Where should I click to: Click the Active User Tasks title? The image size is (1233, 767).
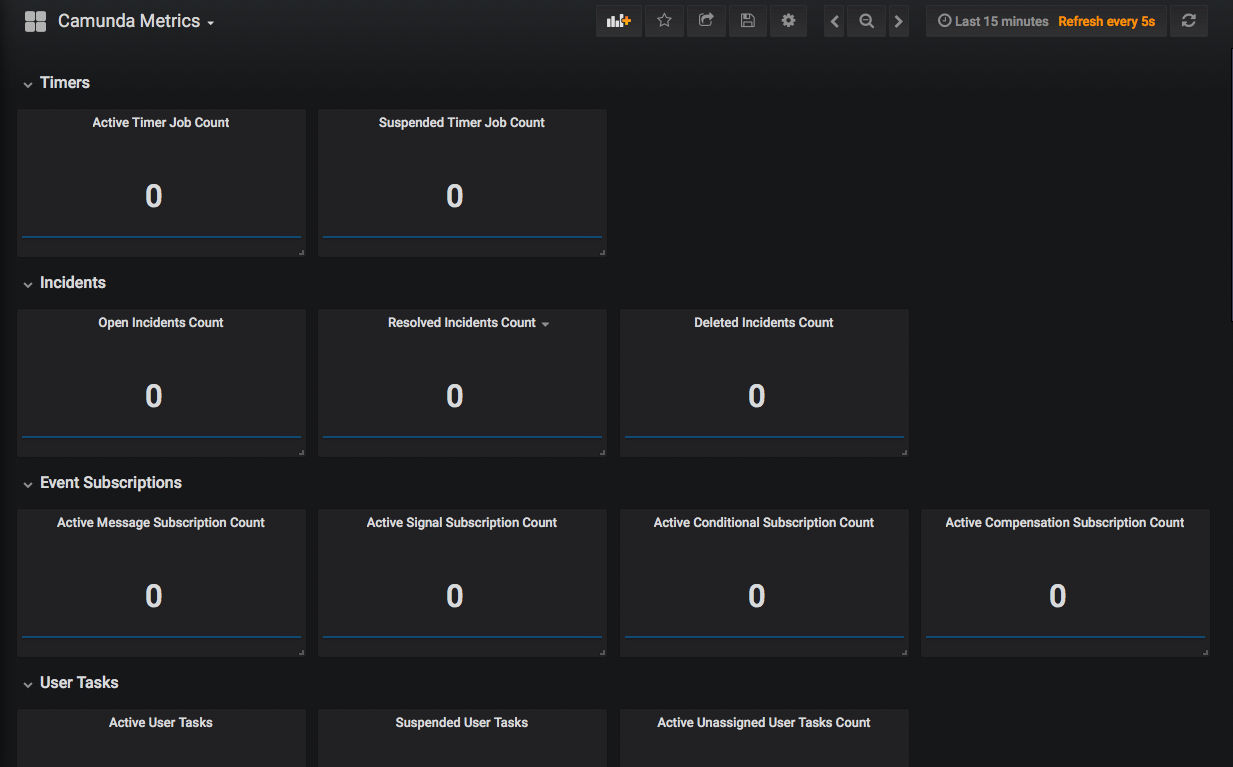(161, 722)
